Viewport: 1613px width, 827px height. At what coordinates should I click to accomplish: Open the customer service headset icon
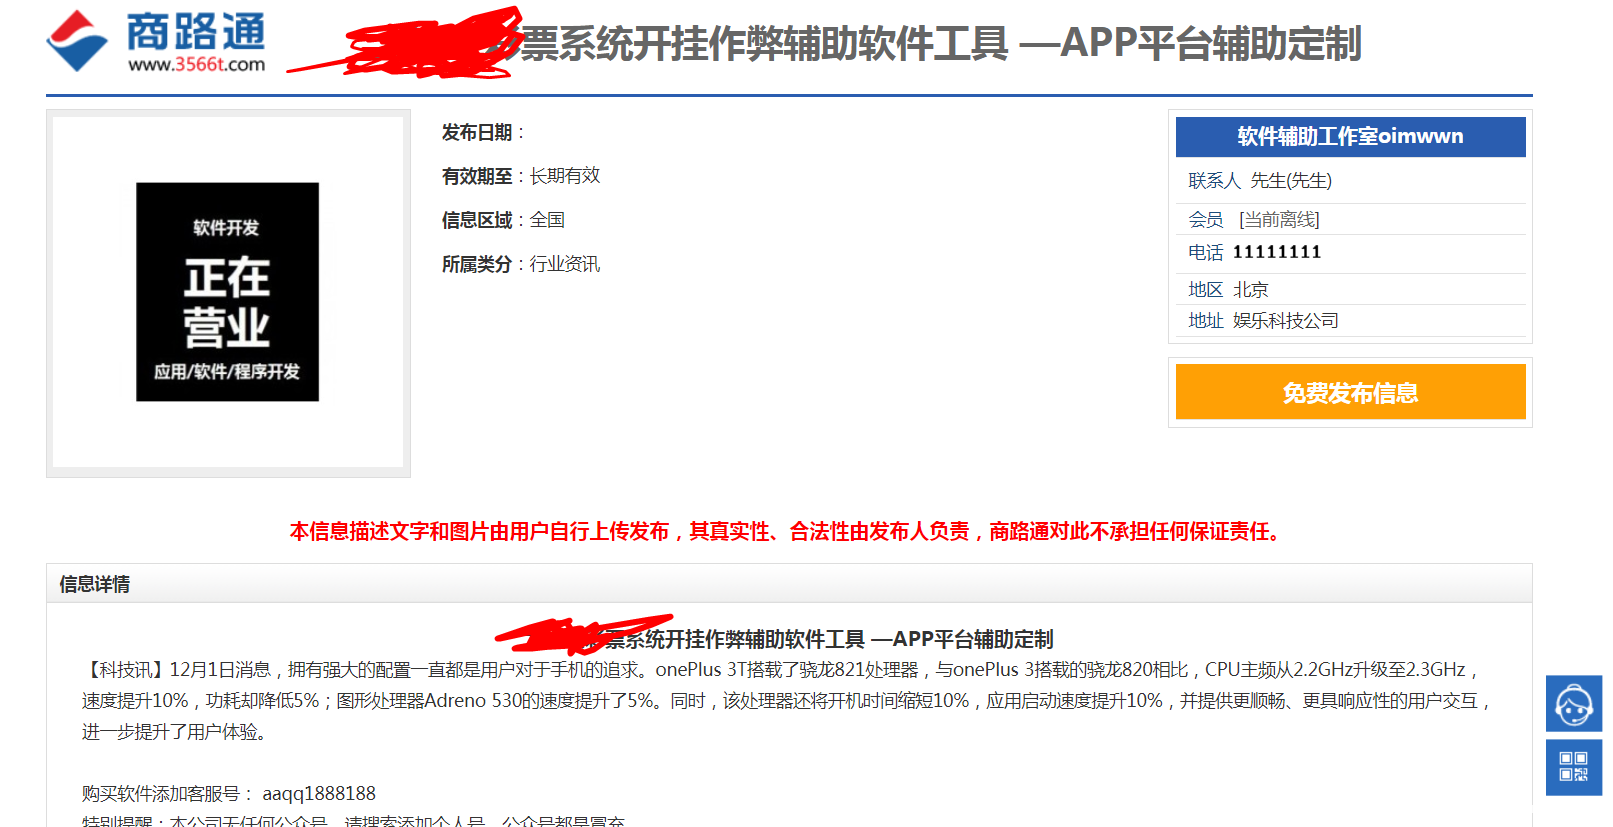[1573, 704]
